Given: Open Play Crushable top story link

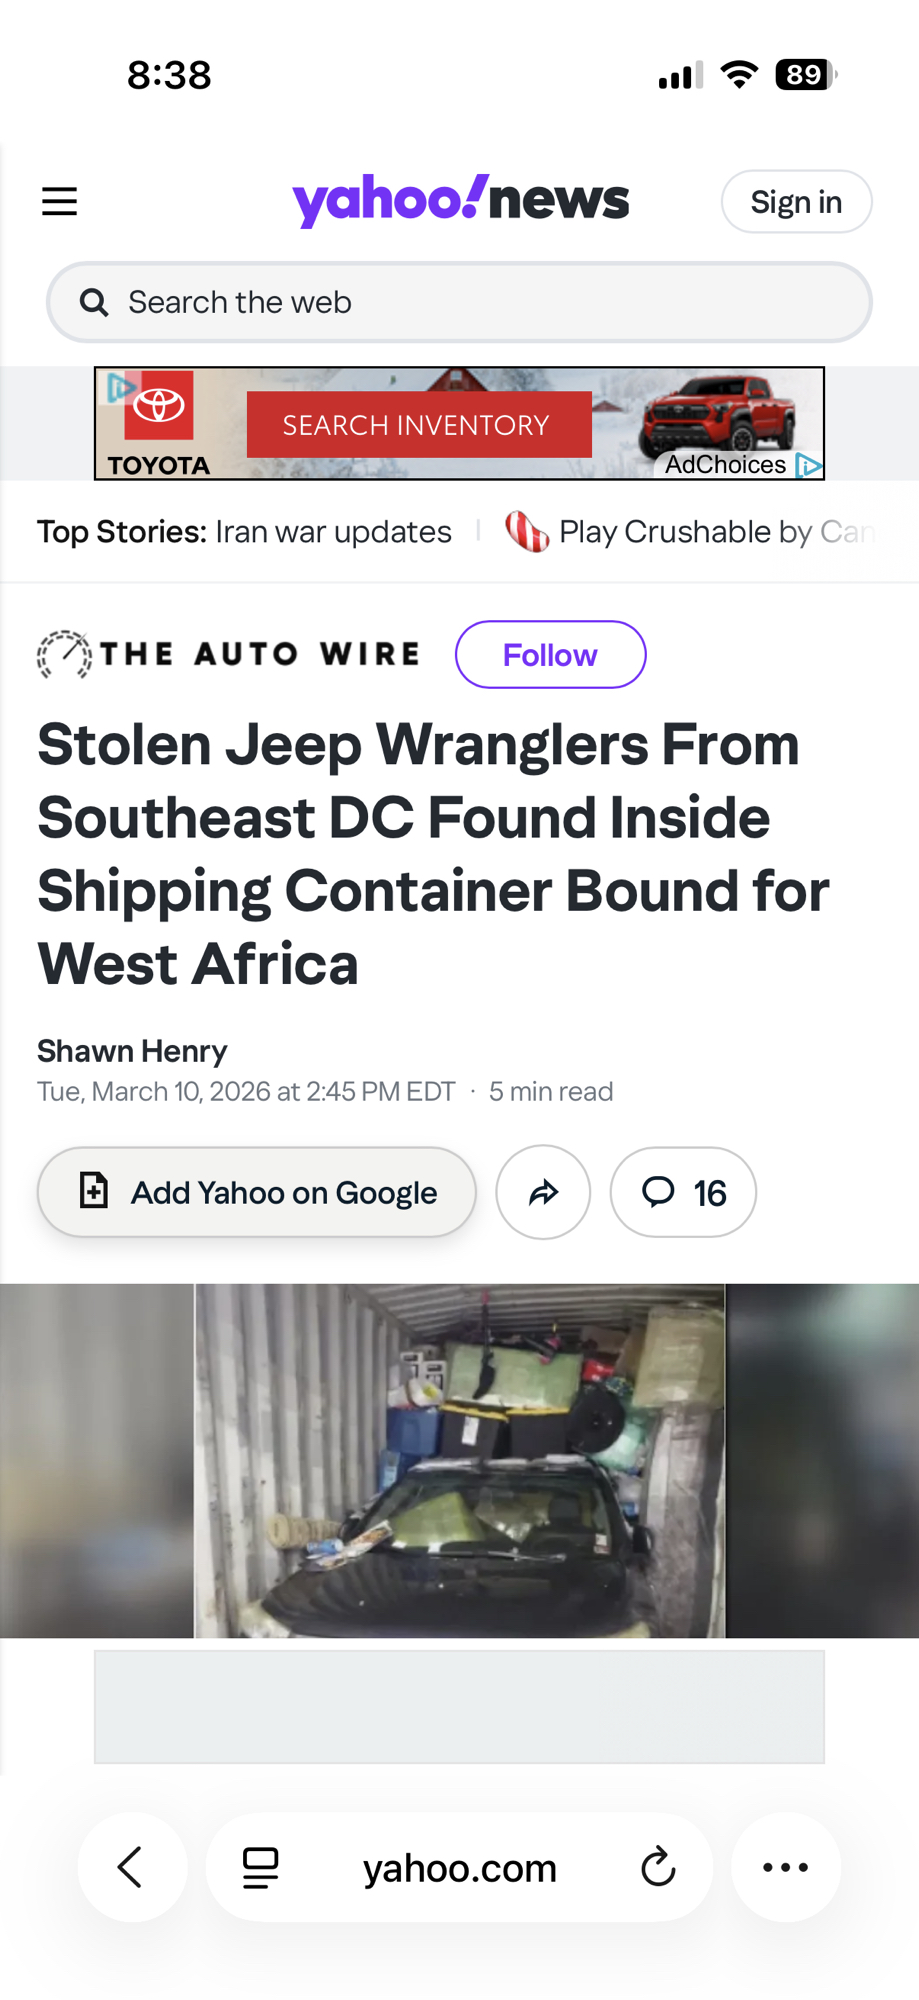Looking at the screenshot, I should 689,532.
